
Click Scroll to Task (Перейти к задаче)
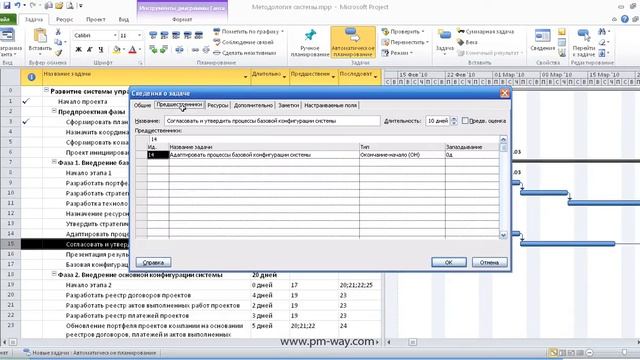click(584, 42)
